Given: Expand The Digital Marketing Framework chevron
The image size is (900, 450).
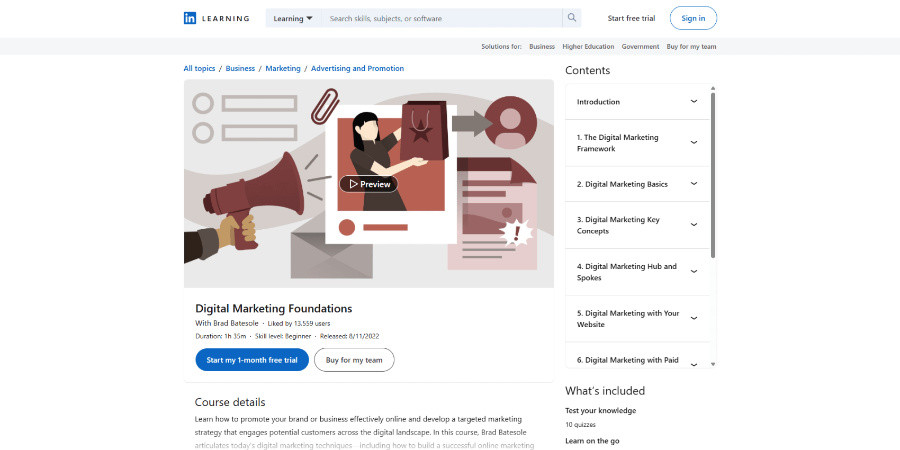Looking at the screenshot, I should tap(694, 143).
